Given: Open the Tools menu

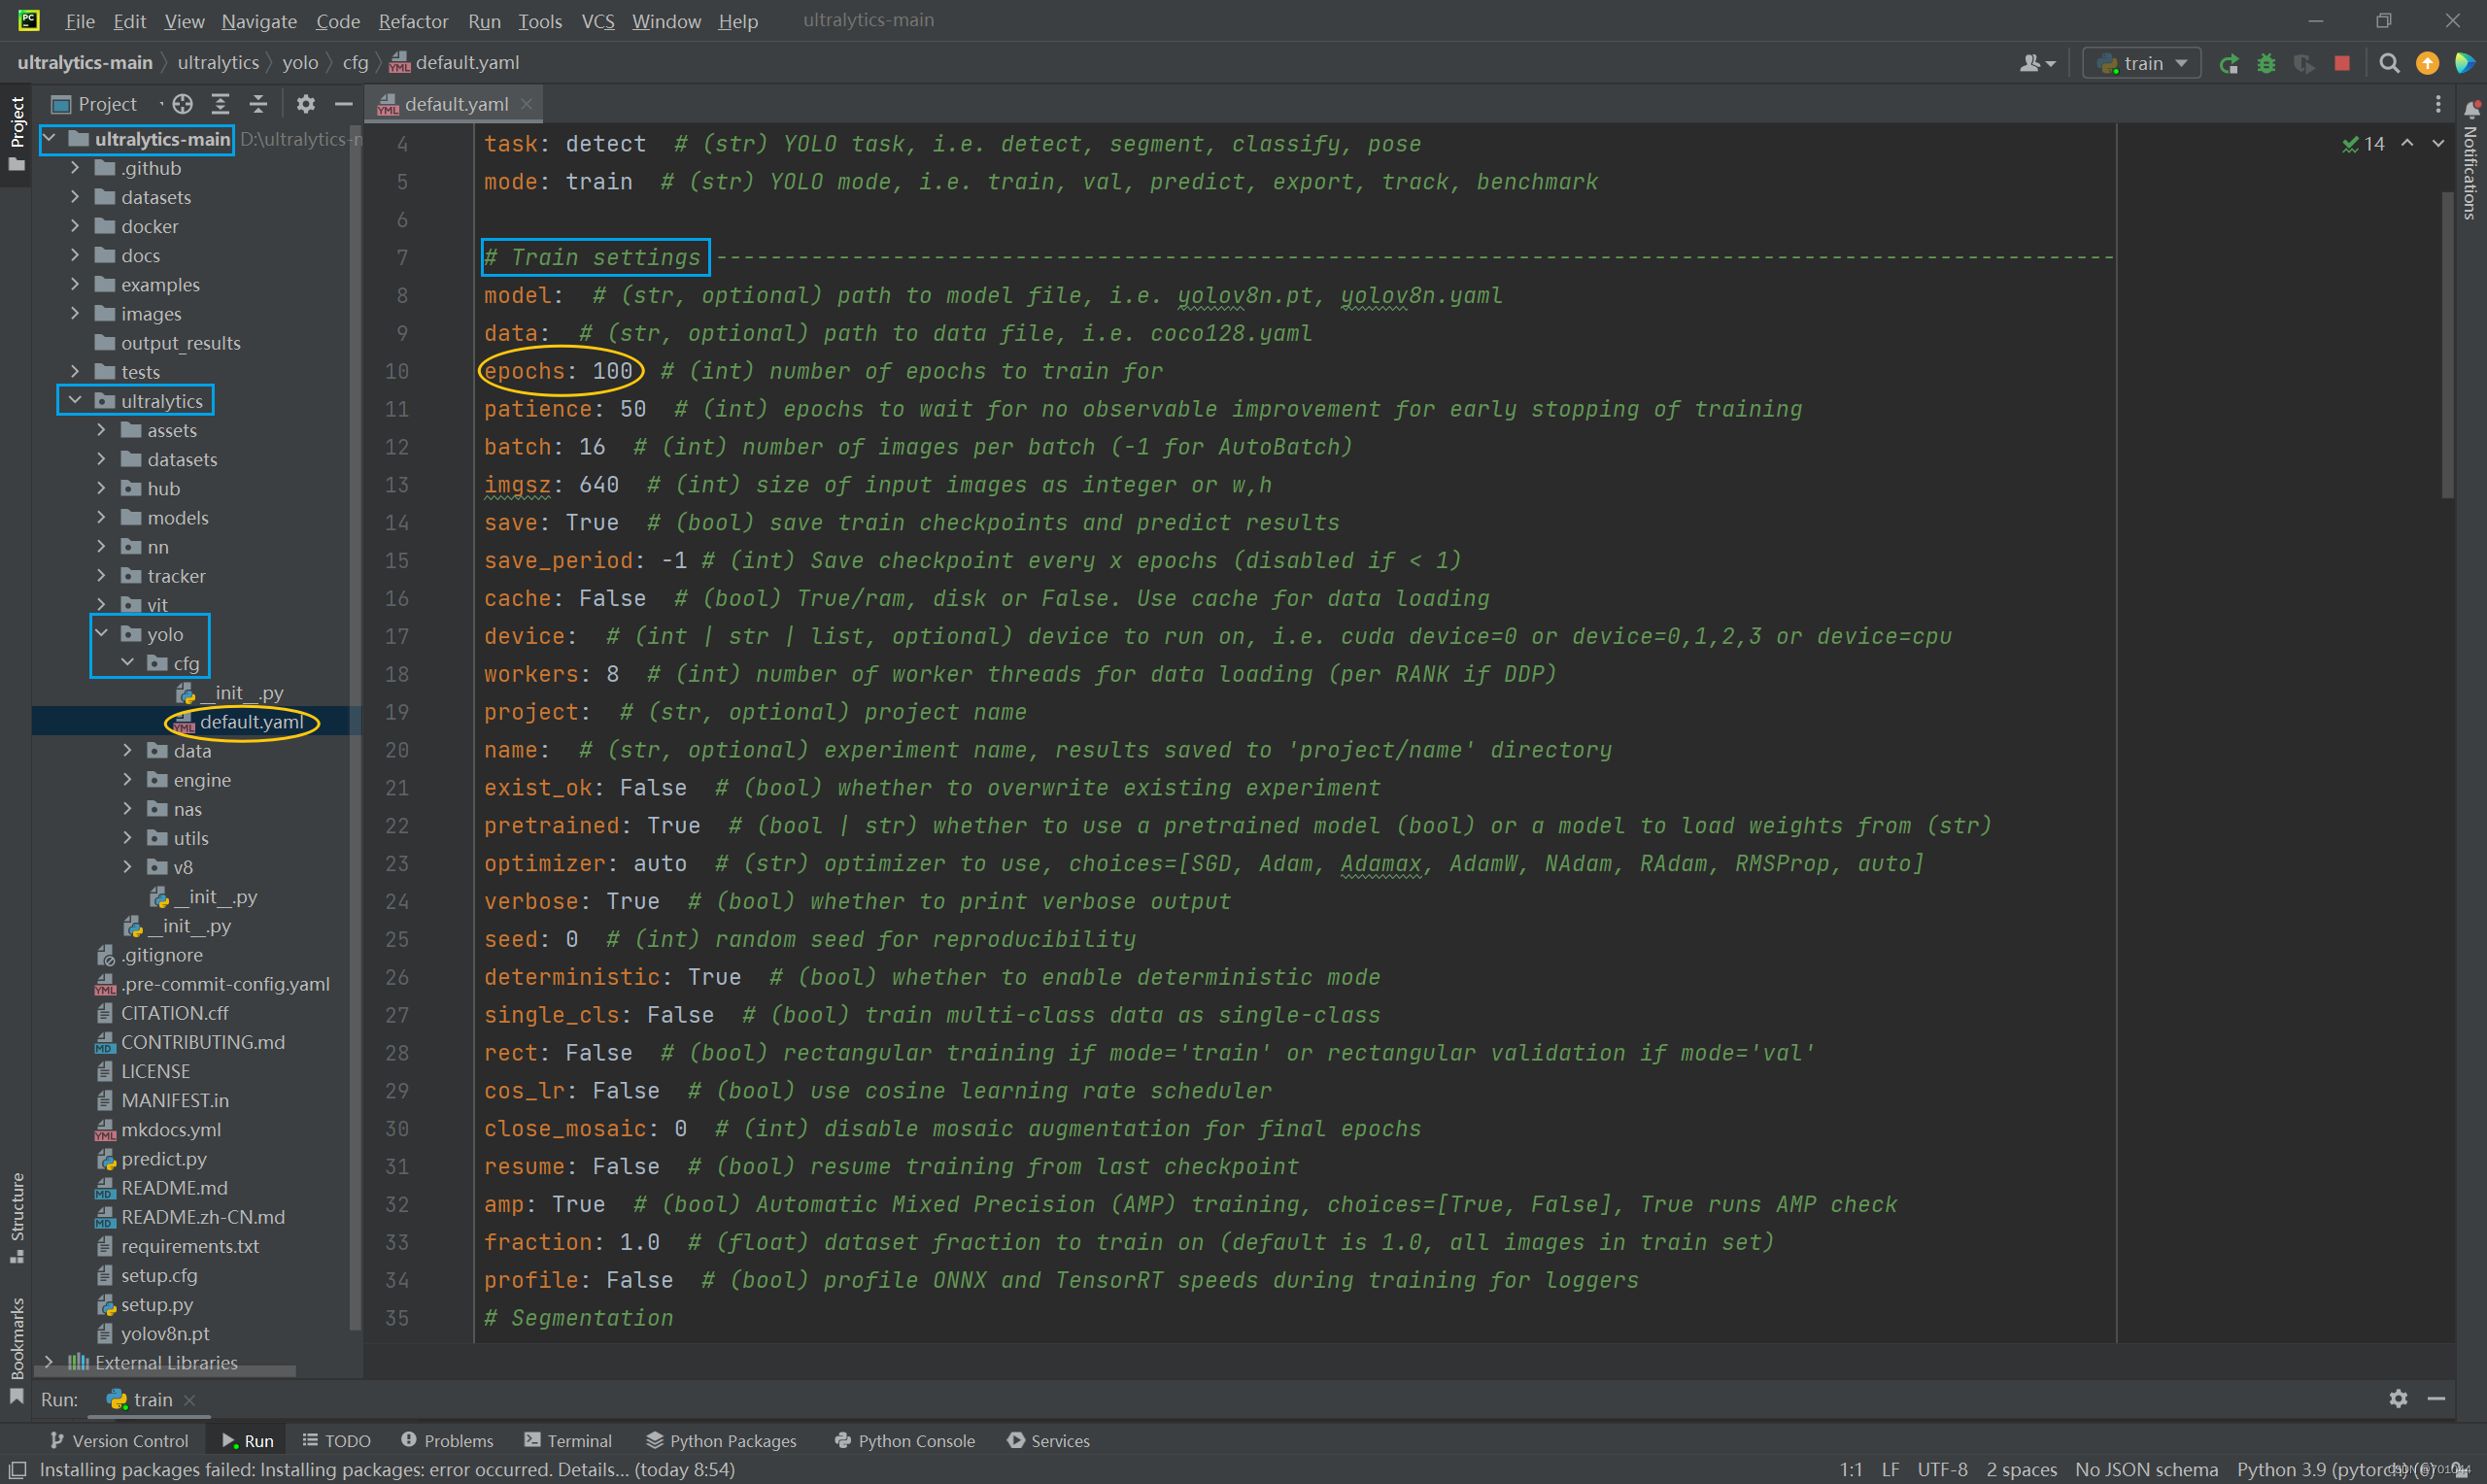Looking at the screenshot, I should [x=540, y=21].
